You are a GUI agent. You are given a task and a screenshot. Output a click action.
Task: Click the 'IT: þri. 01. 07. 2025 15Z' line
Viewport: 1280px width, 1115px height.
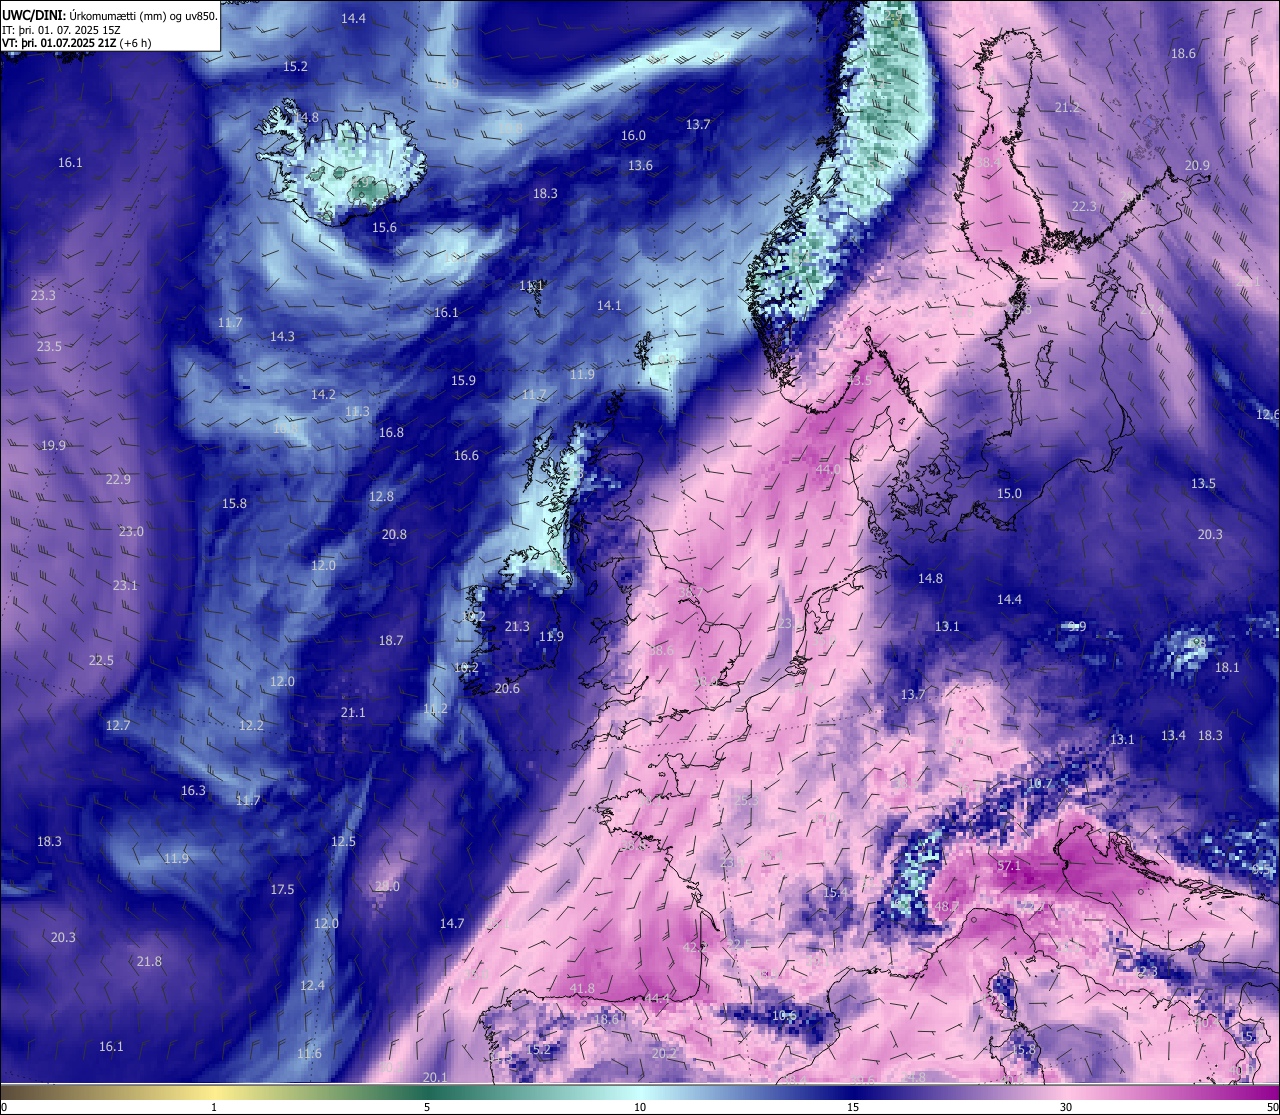pyautogui.click(x=62, y=30)
